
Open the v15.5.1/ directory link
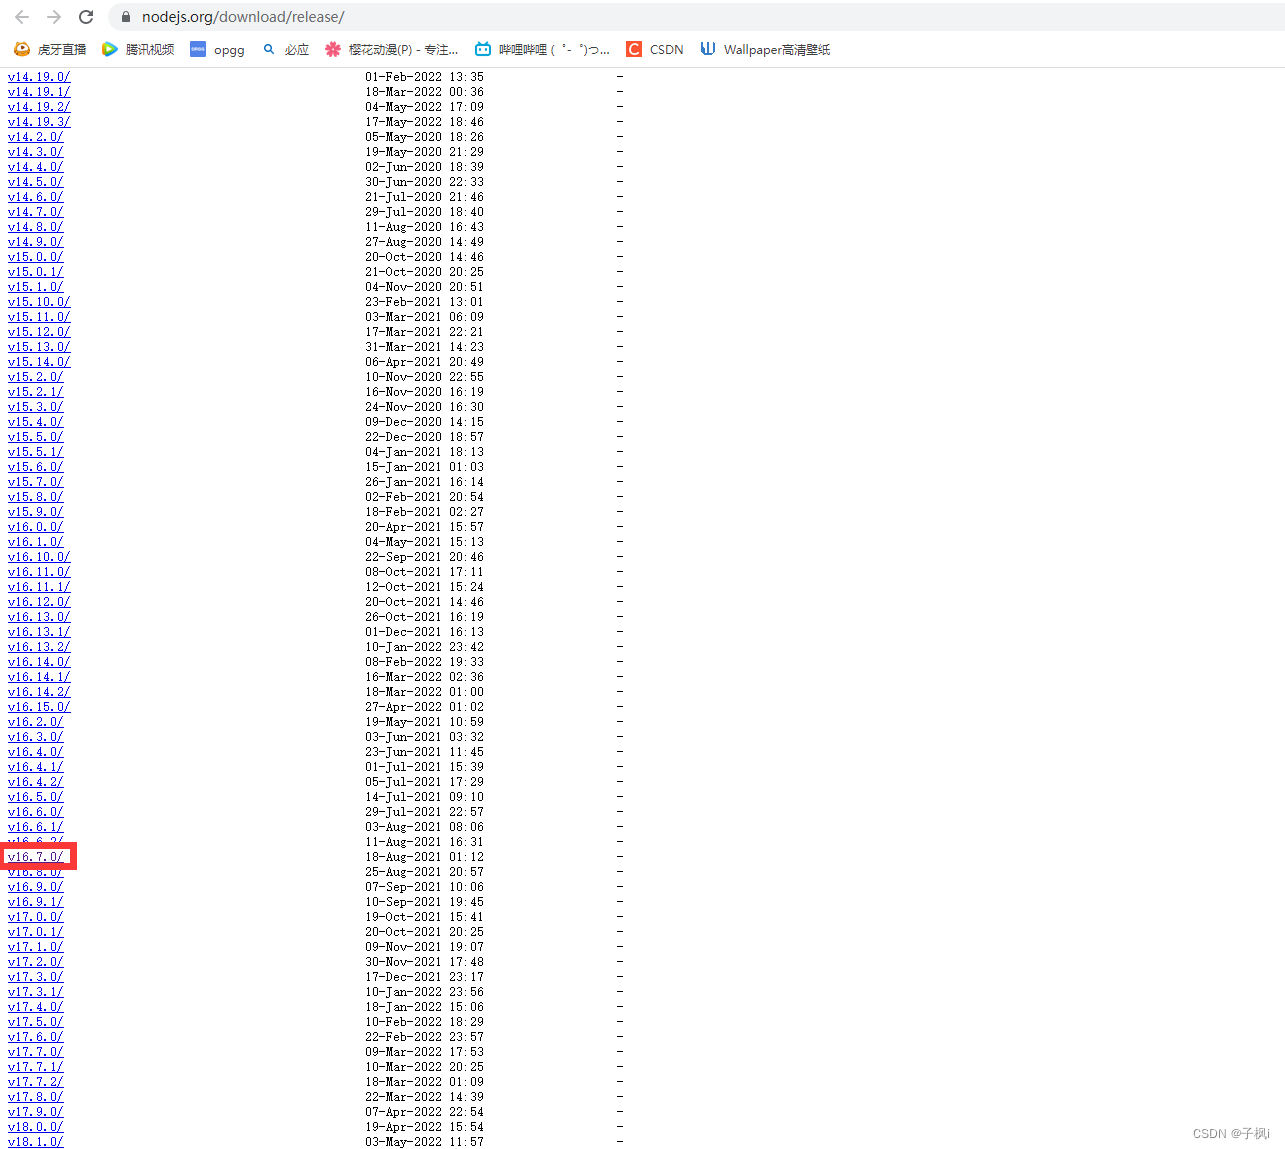35,452
